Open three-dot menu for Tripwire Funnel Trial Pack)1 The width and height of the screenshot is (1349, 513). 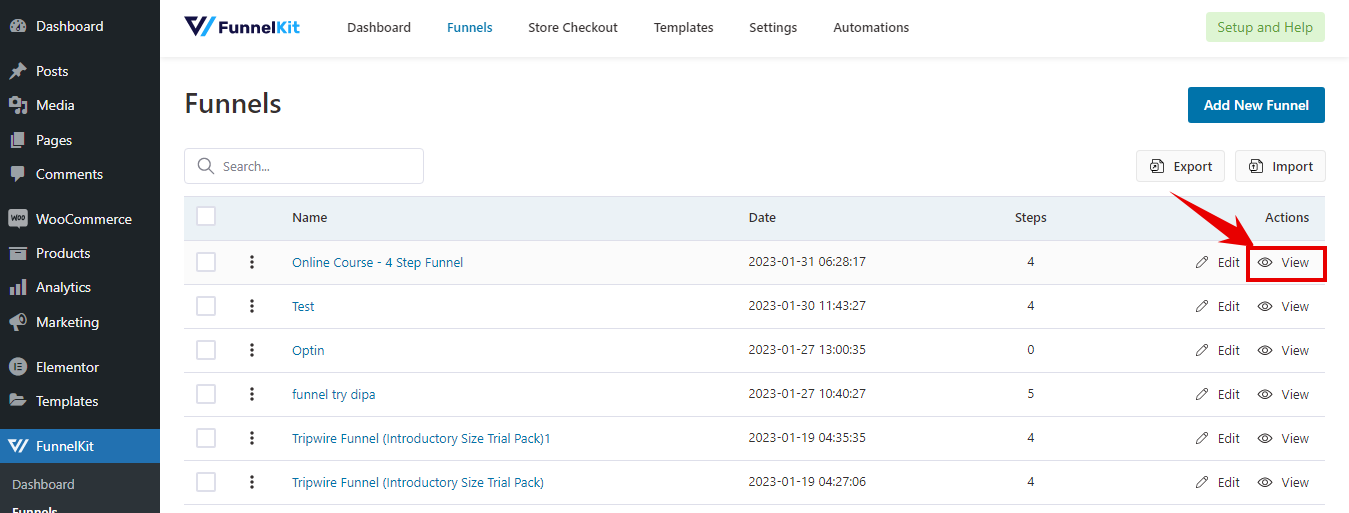pos(252,438)
